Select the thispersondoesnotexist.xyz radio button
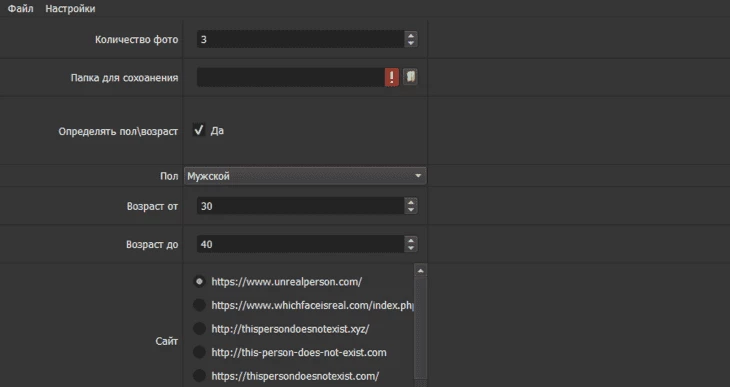The height and width of the screenshot is (387, 730). (x=199, y=329)
